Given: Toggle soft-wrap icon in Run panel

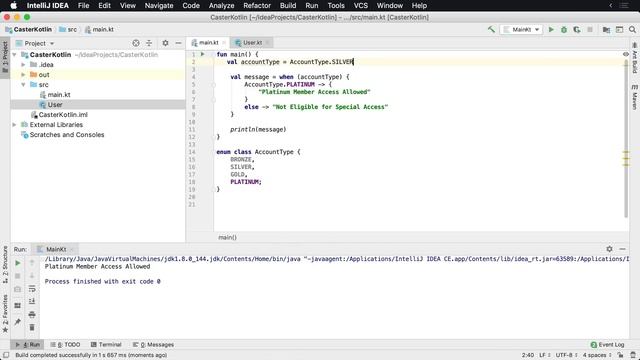Looking at the screenshot, I should point(32,289).
